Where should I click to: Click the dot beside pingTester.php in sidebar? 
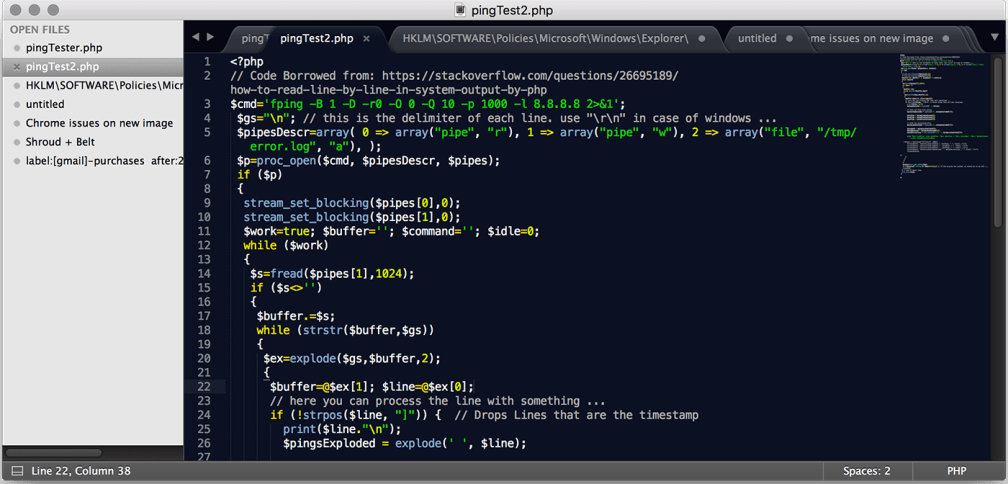[17, 48]
